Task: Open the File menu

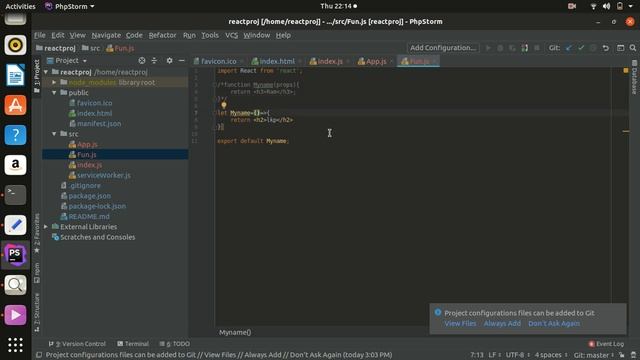Action: tap(40, 35)
